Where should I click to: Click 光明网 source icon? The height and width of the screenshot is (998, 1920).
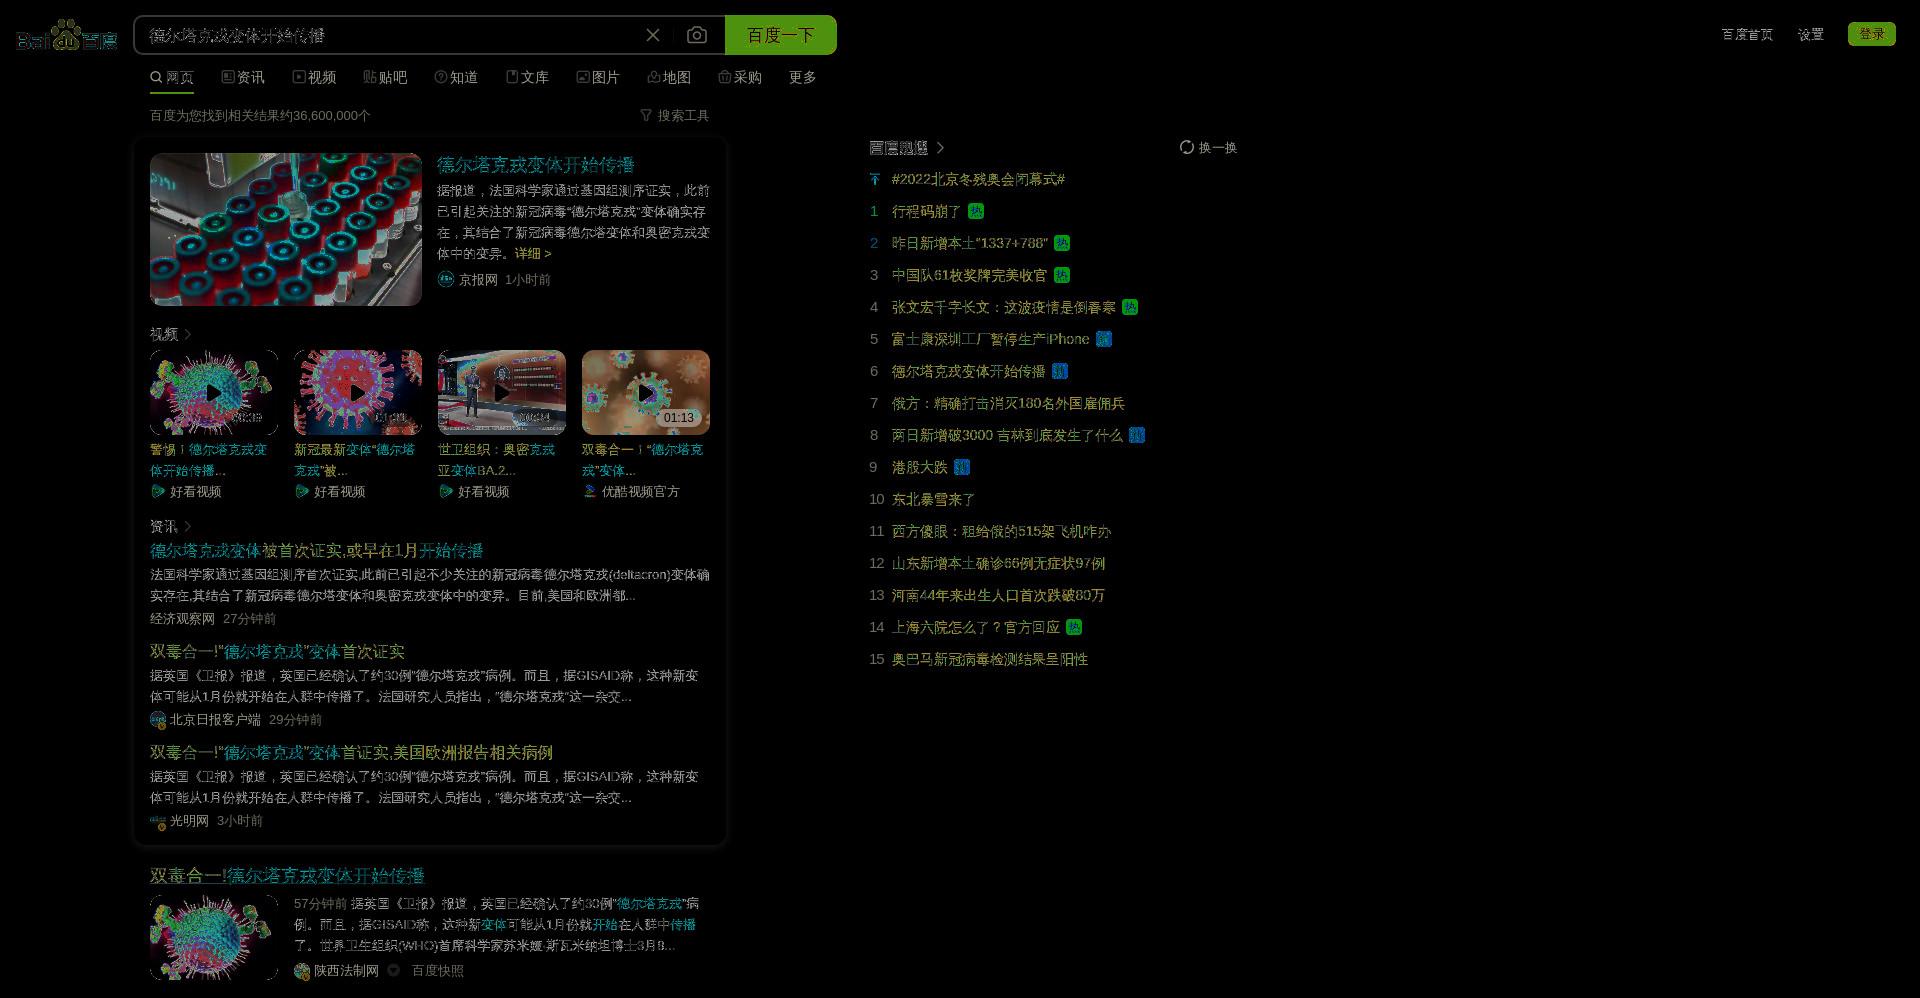[x=158, y=821]
